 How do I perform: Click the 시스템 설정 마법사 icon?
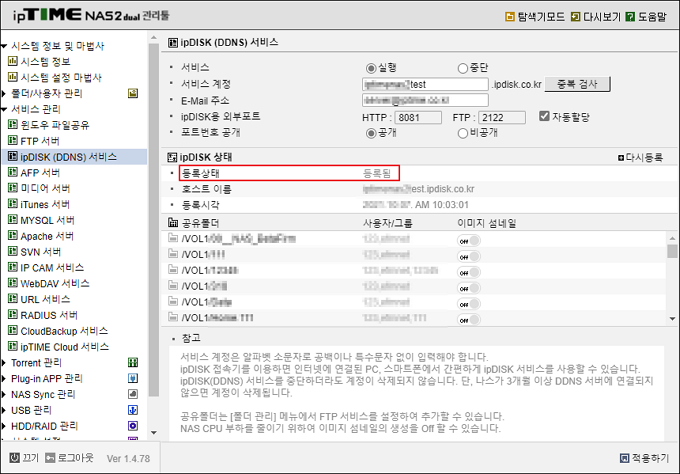click(13, 77)
